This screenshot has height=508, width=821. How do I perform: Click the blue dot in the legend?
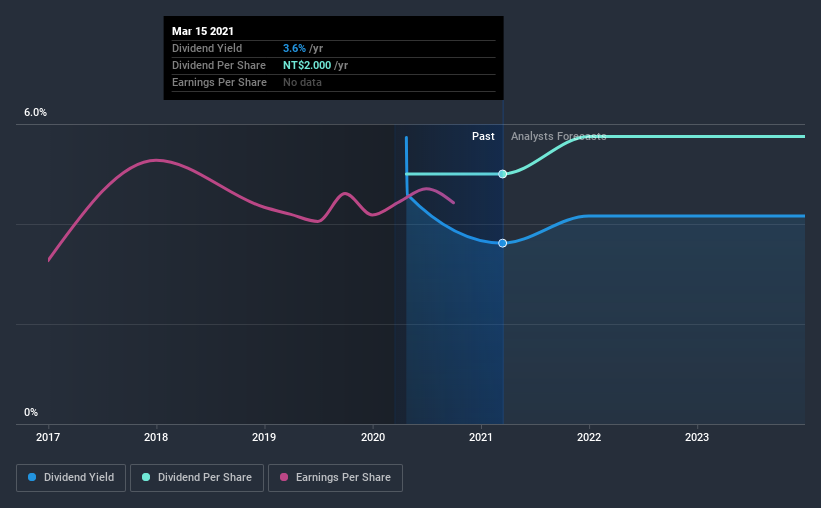(33, 478)
